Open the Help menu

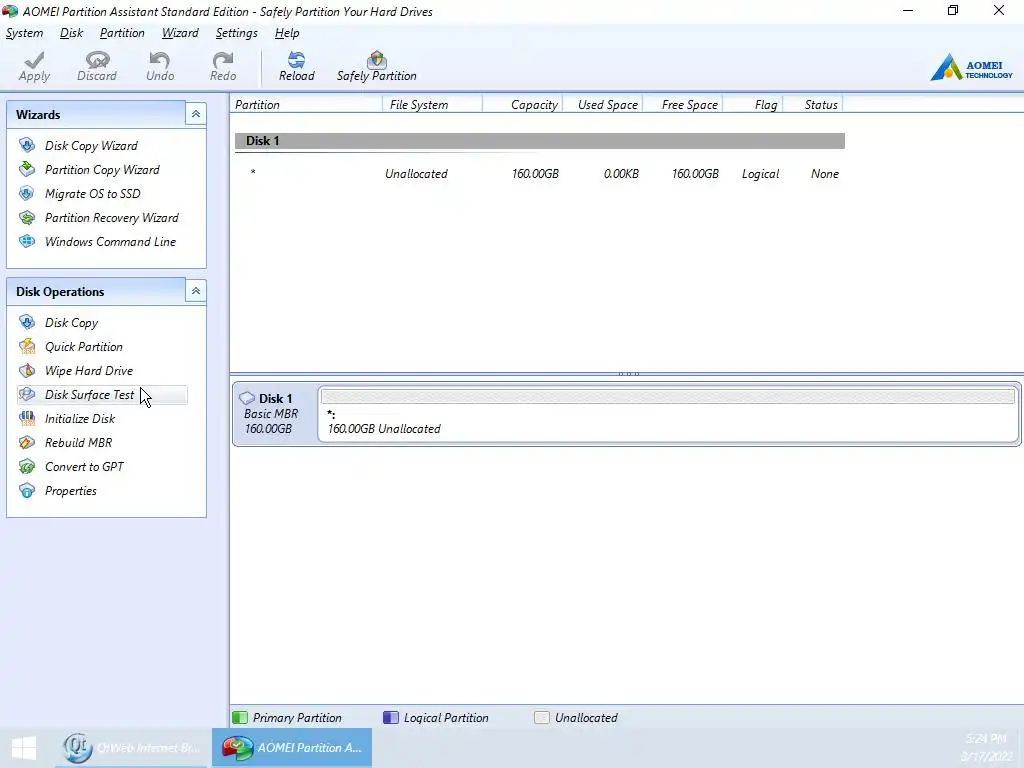click(x=287, y=33)
